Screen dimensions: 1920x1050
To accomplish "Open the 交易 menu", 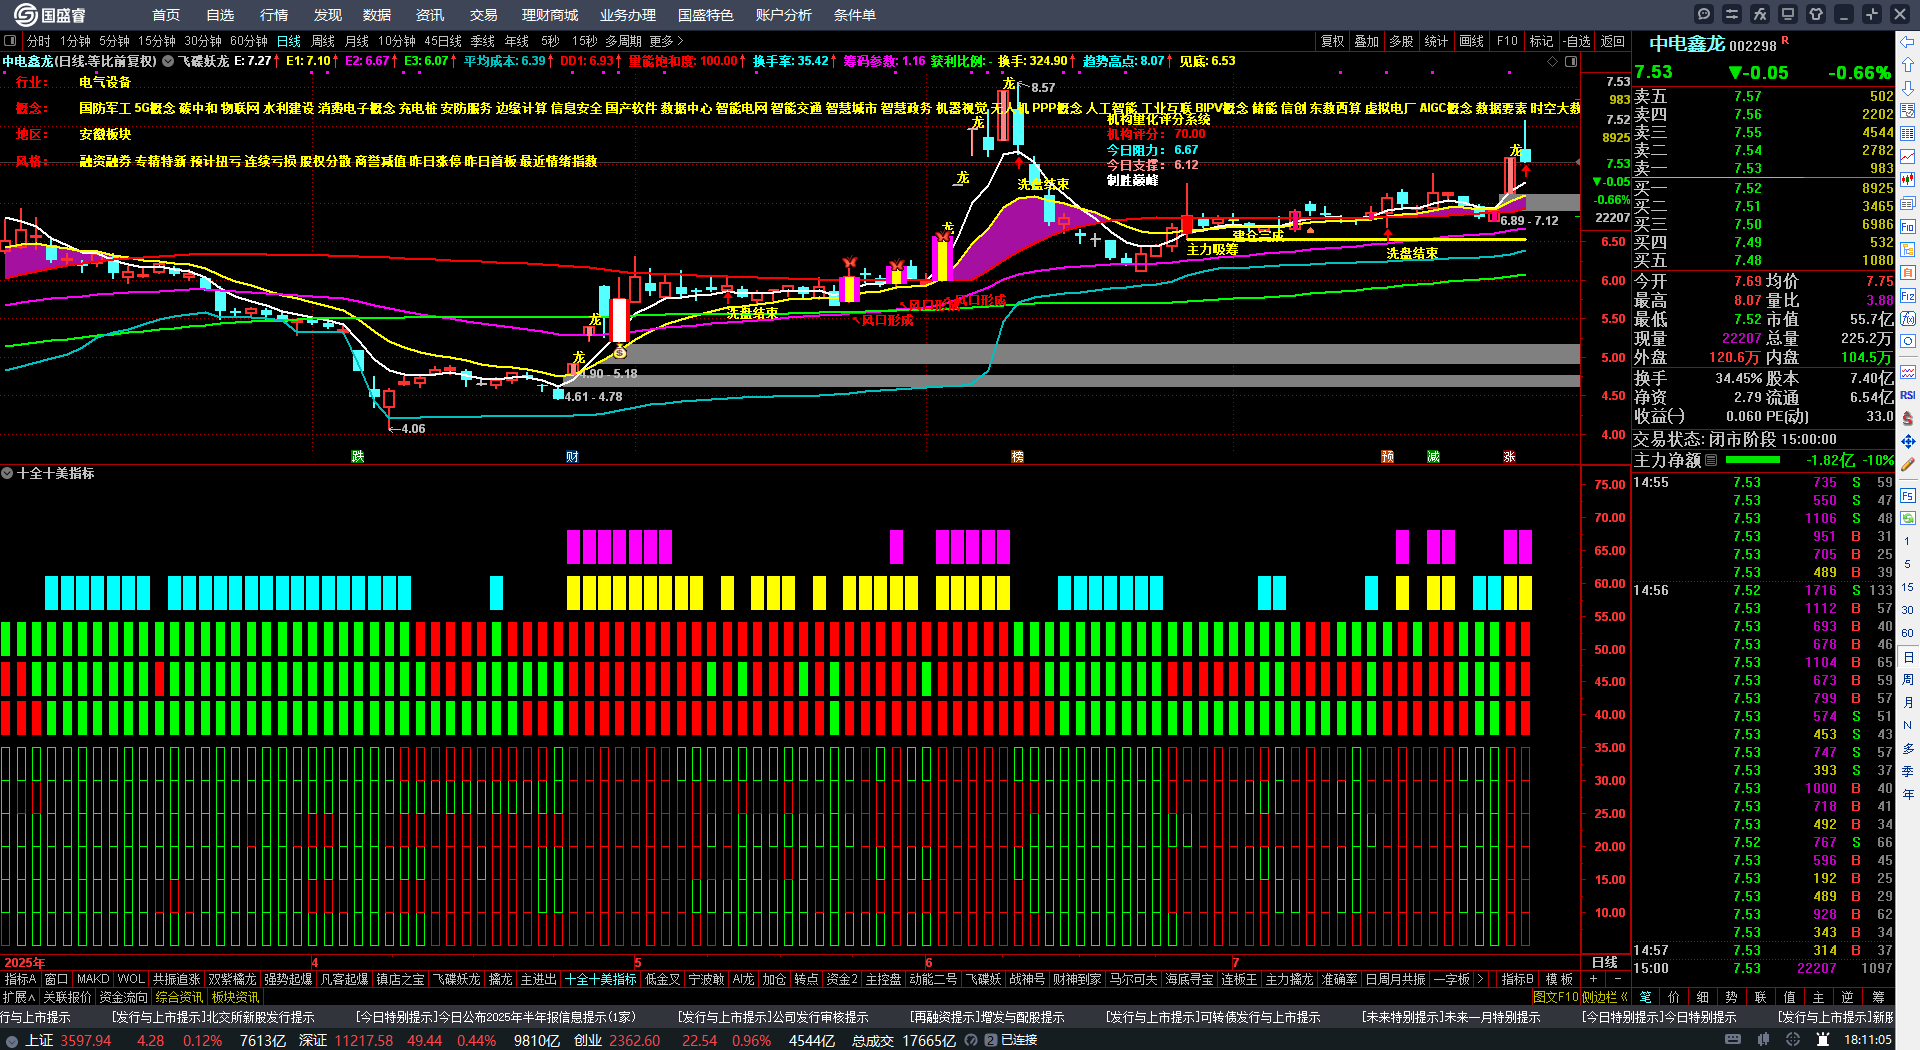I will [x=484, y=15].
